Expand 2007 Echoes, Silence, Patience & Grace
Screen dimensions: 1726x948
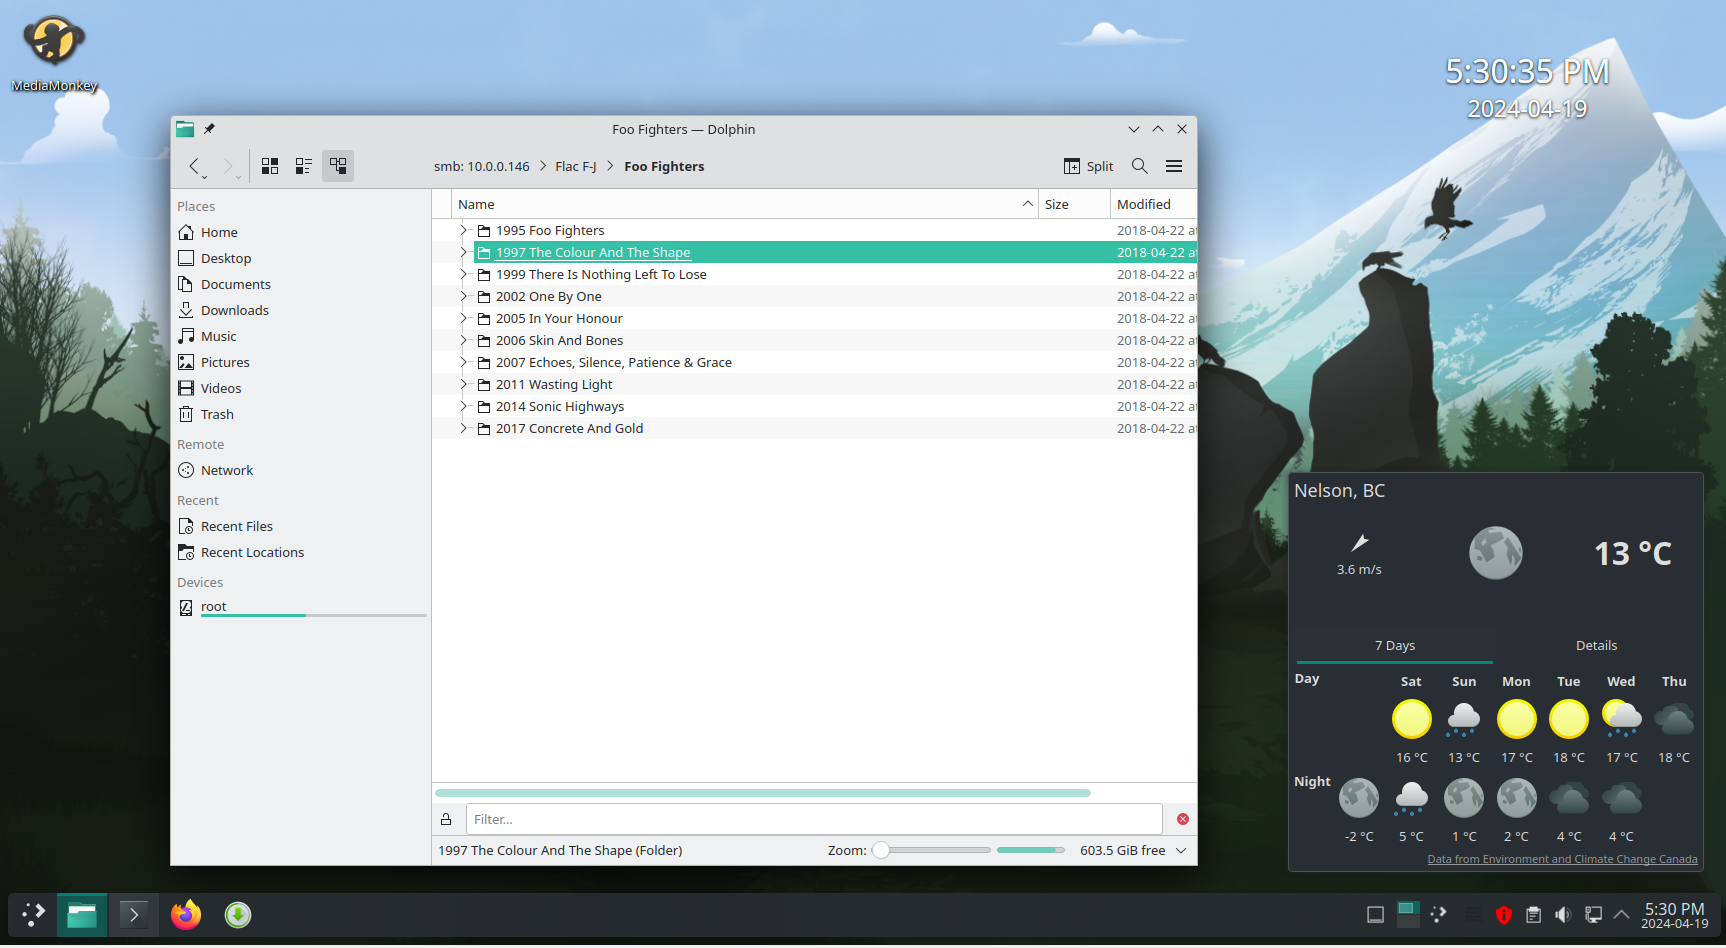(463, 362)
